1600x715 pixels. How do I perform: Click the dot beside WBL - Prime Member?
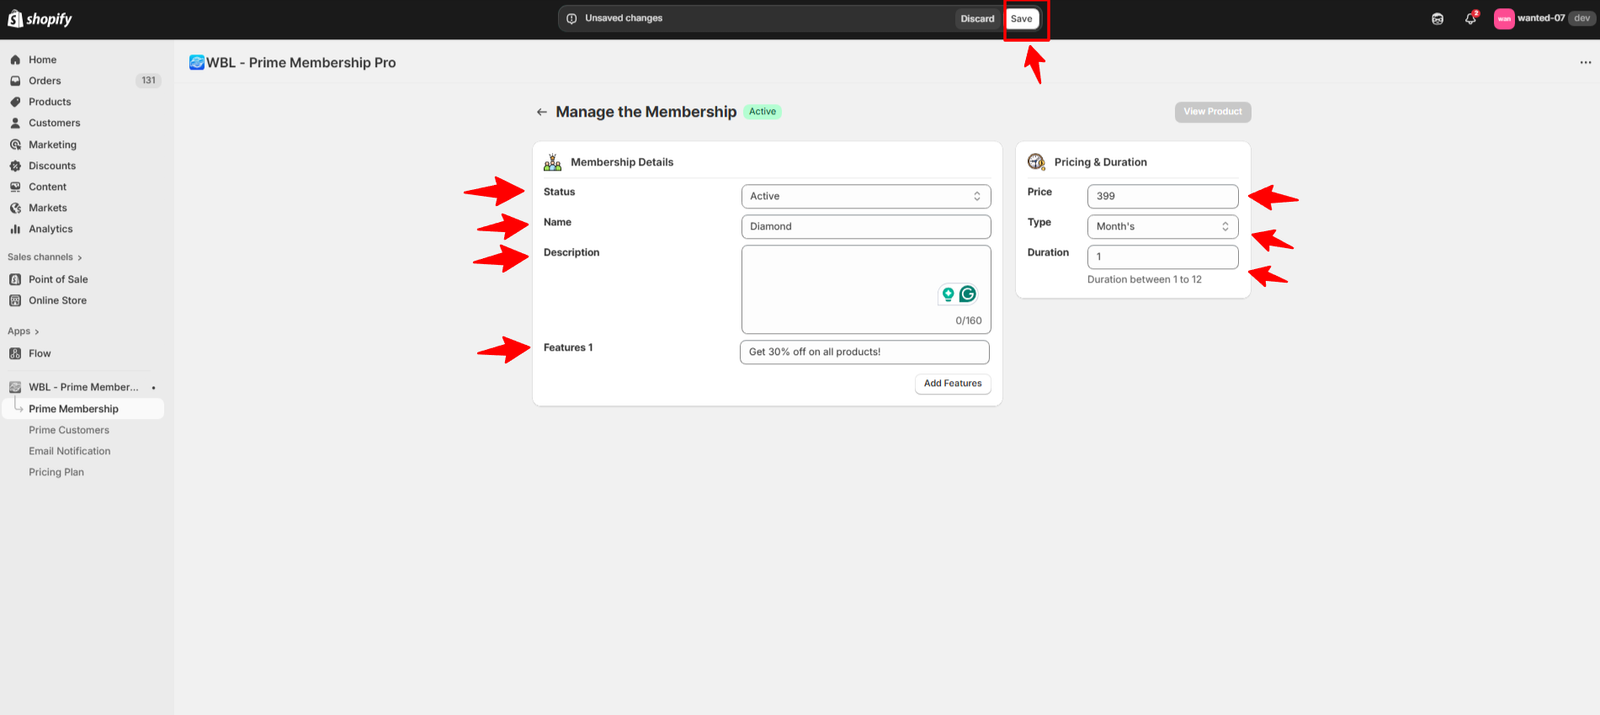[153, 388]
